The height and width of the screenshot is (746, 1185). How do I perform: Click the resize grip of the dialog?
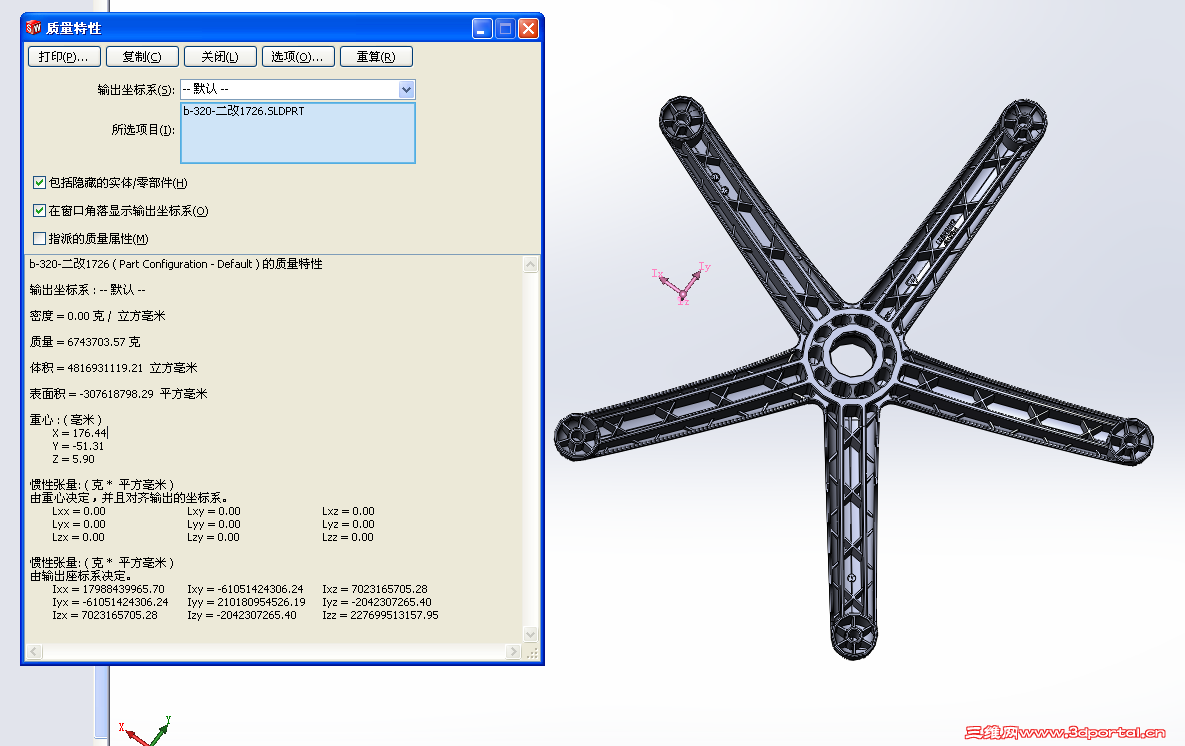click(x=532, y=652)
